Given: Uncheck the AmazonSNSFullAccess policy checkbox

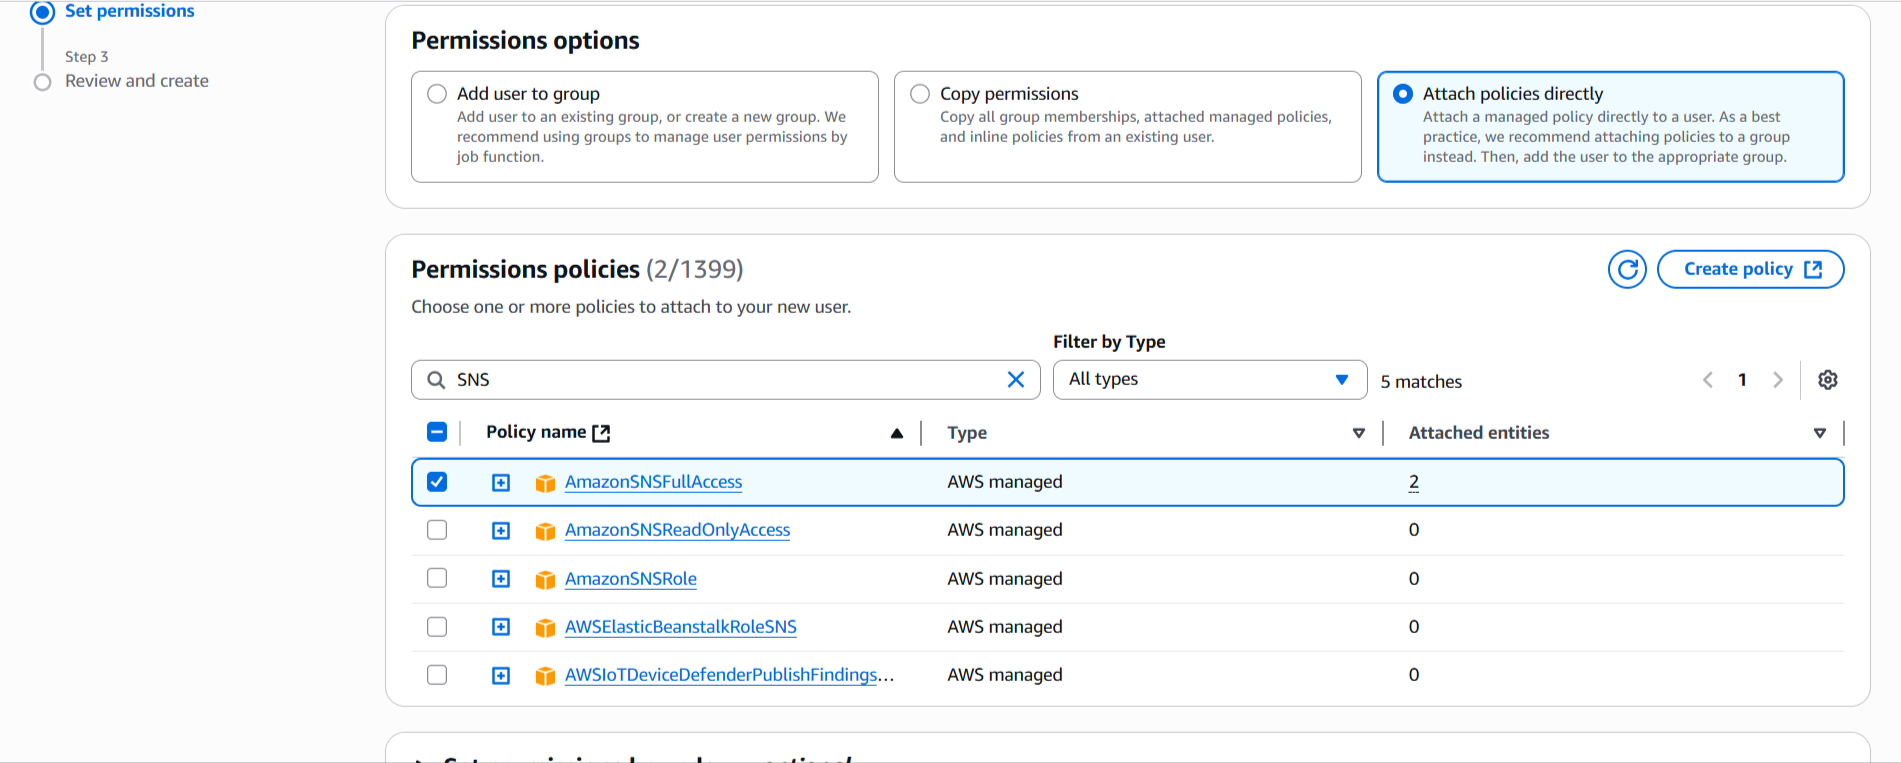Looking at the screenshot, I should (437, 482).
